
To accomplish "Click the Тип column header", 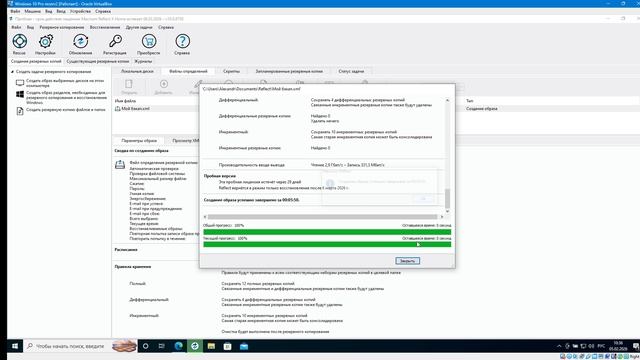I will click(x=470, y=101).
